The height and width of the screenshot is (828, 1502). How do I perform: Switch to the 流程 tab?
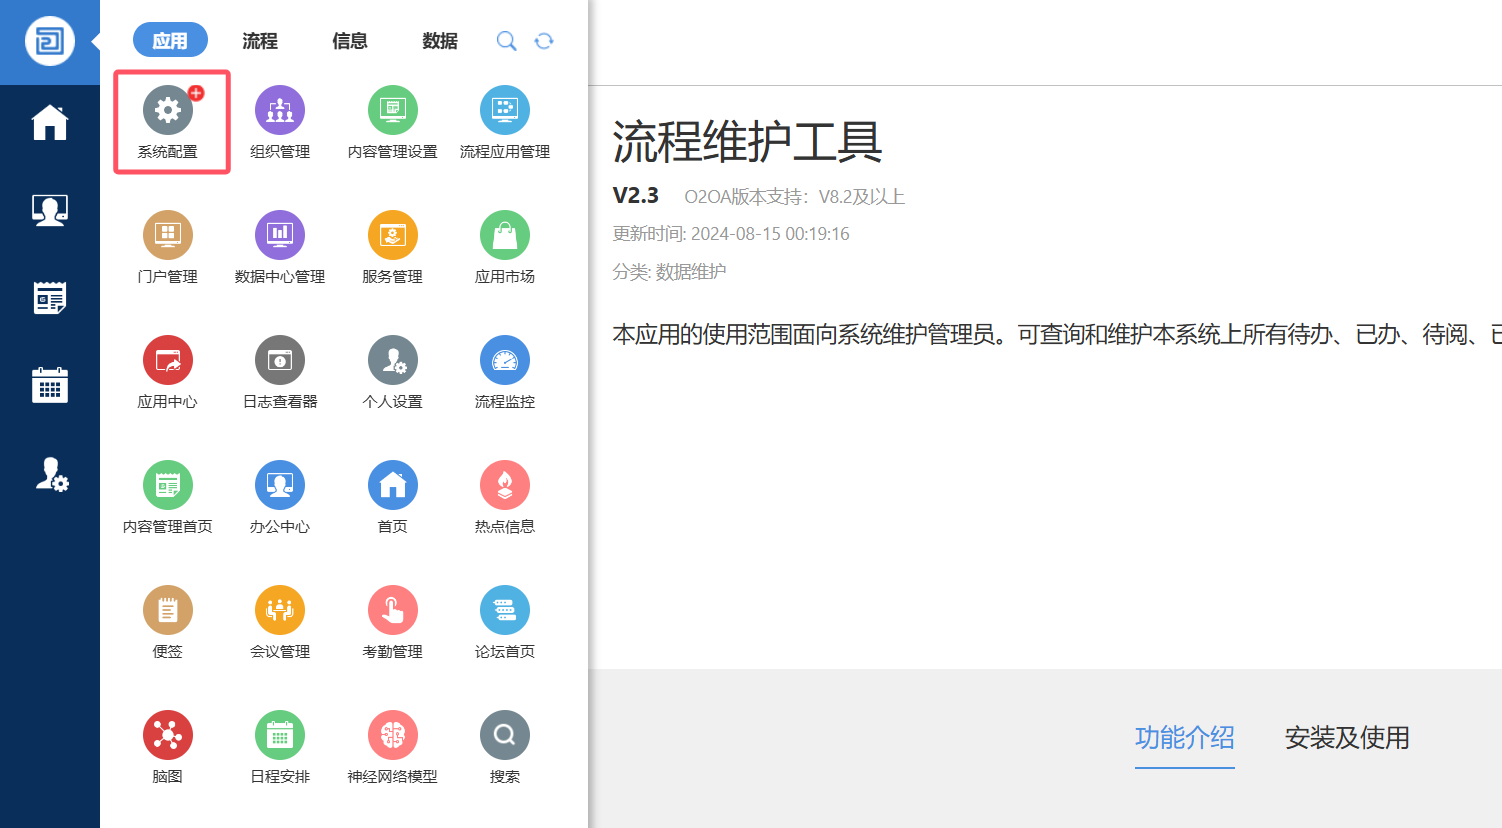click(260, 41)
